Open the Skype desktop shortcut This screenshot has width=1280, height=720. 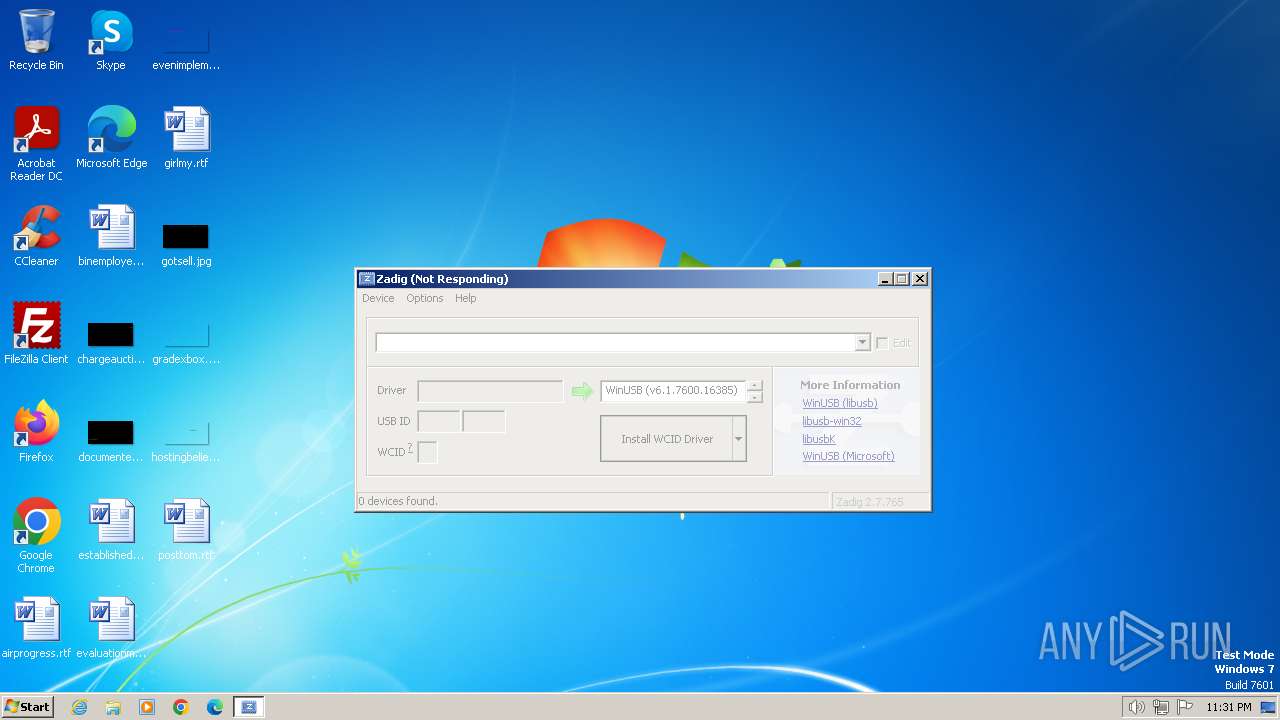click(x=110, y=40)
